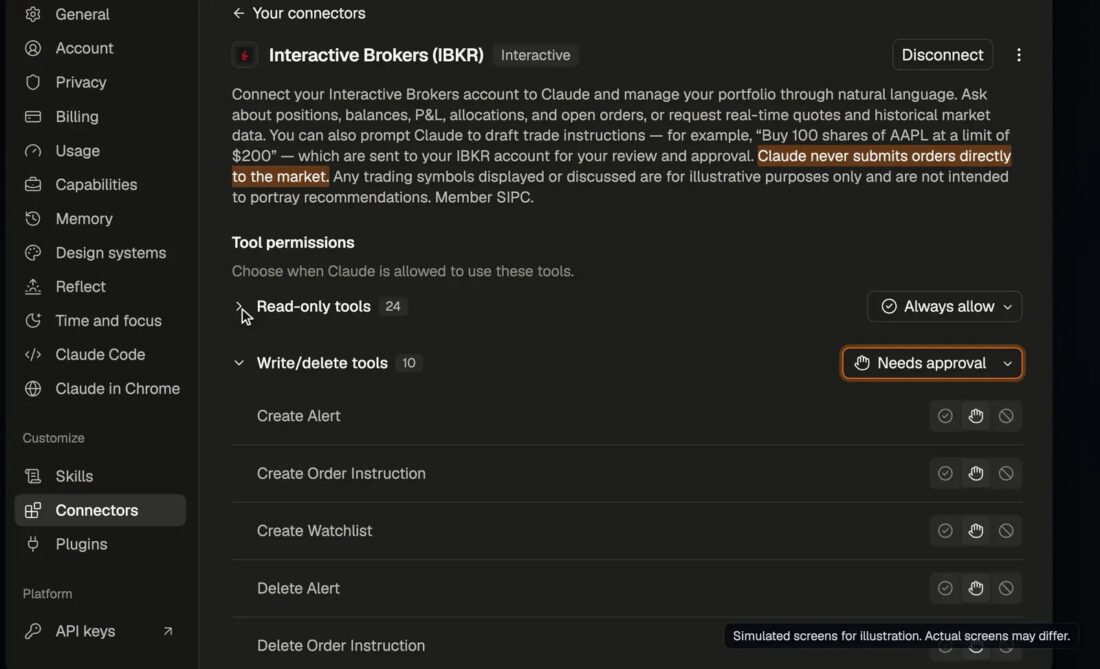Expand the Read-only tools section
1100x669 pixels.
point(239,306)
